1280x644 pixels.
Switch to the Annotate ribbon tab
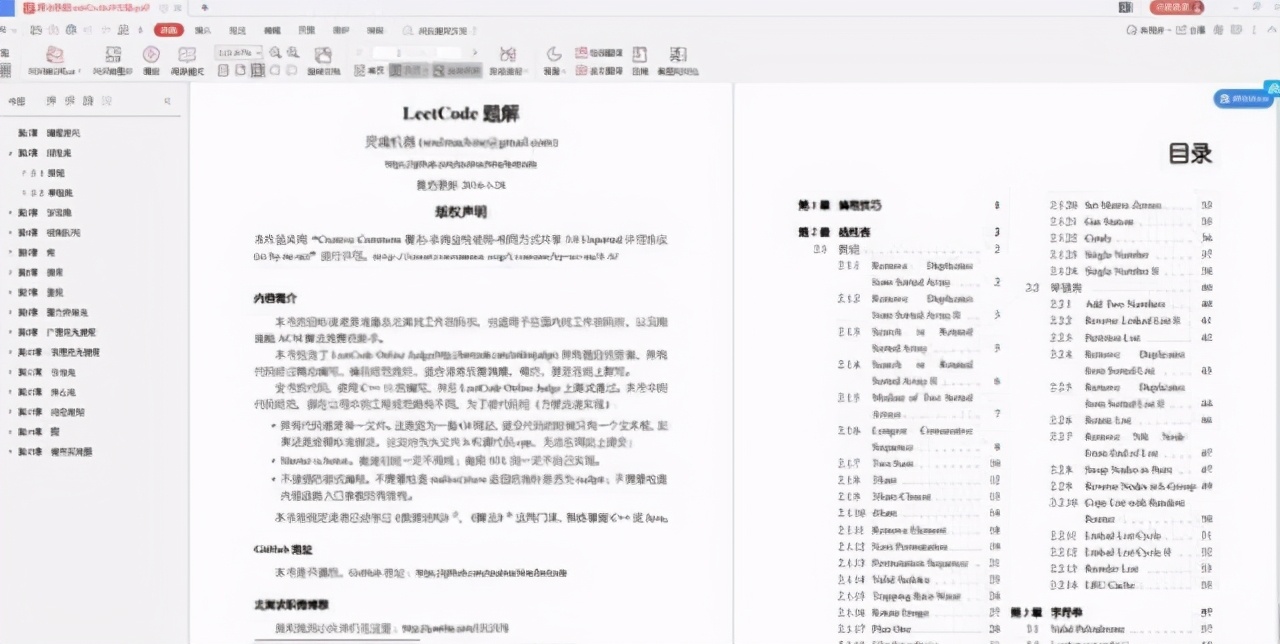[237, 30]
